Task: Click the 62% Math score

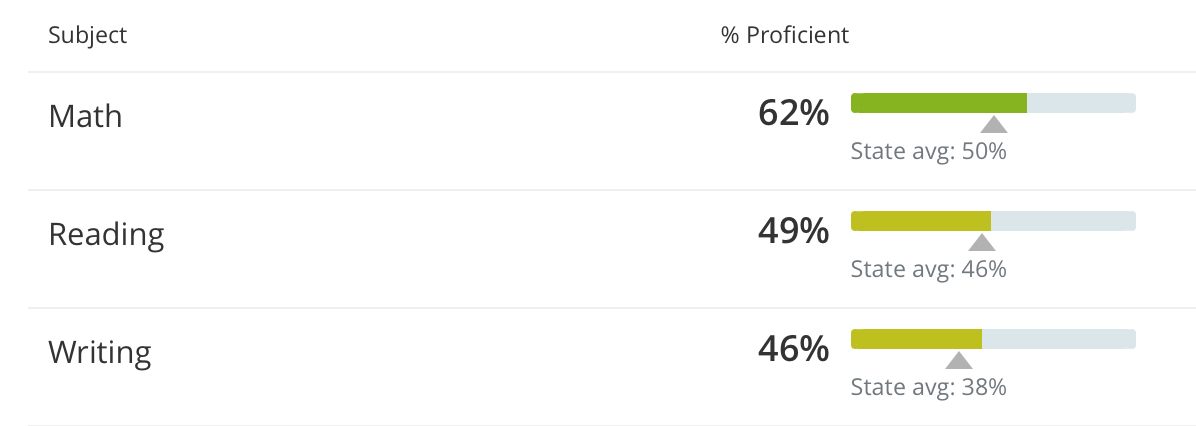Action: 793,113
